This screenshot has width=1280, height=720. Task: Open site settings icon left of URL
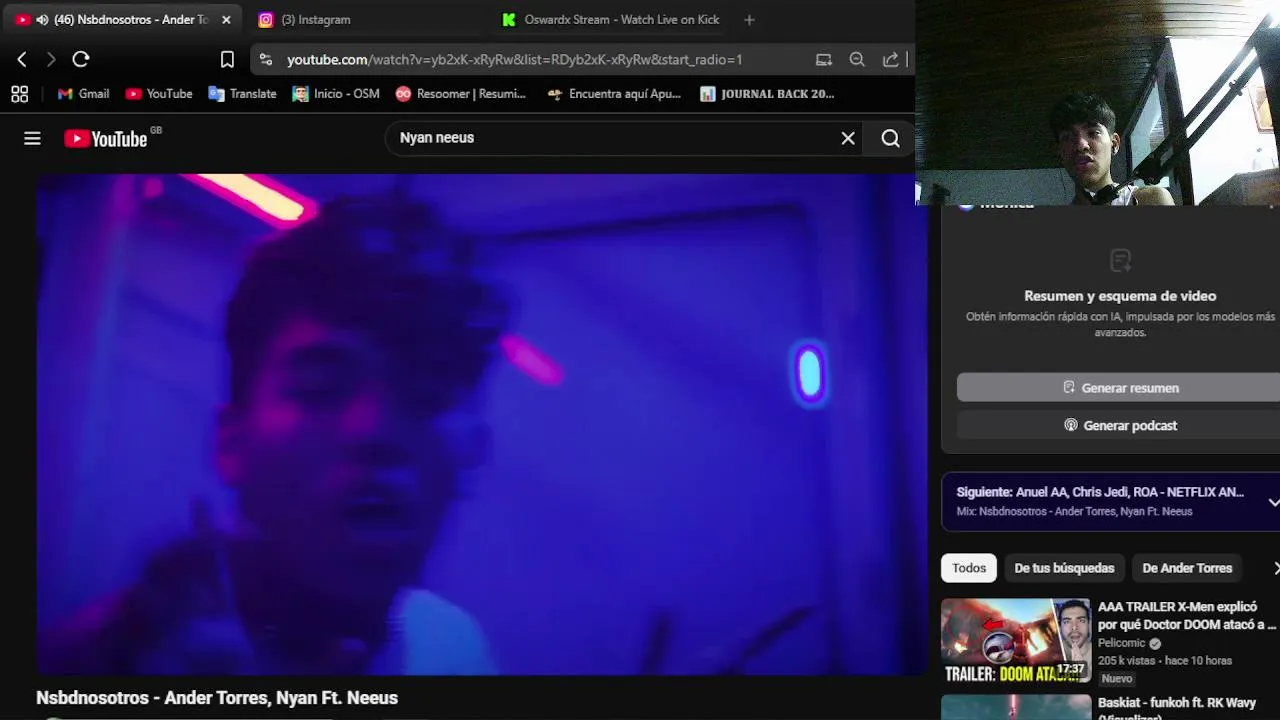[266, 59]
